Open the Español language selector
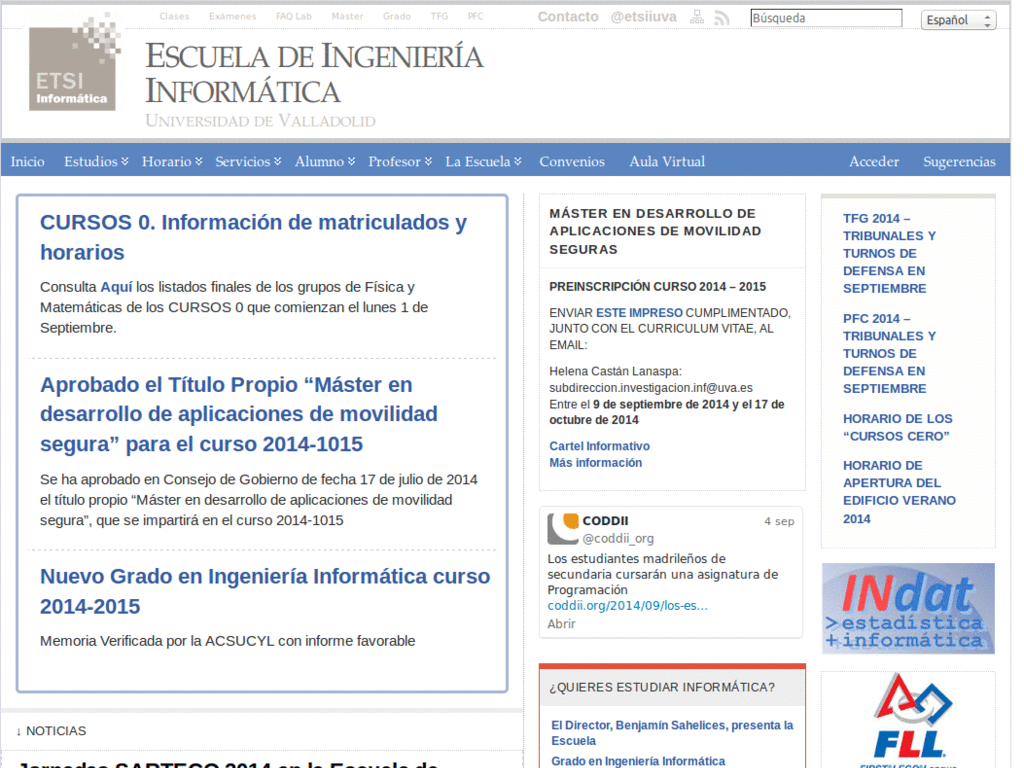Viewport: 1024px width, 768px height. pyautogui.click(x=959, y=20)
